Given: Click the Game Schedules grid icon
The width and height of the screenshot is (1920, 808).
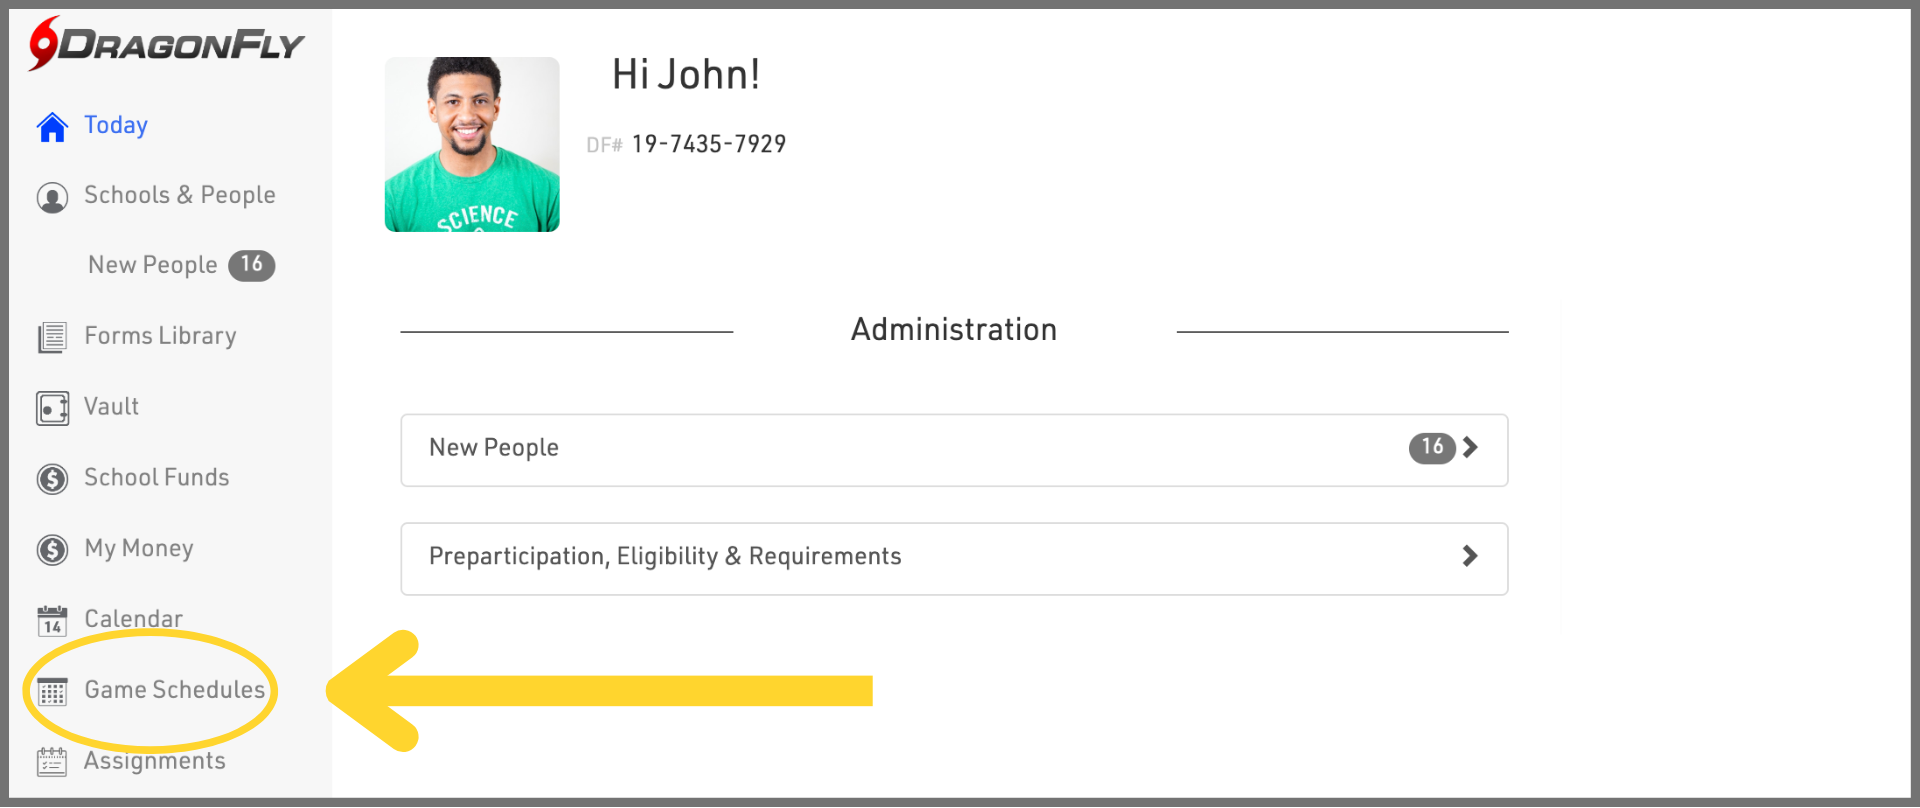Looking at the screenshot, I should point(52,692).
